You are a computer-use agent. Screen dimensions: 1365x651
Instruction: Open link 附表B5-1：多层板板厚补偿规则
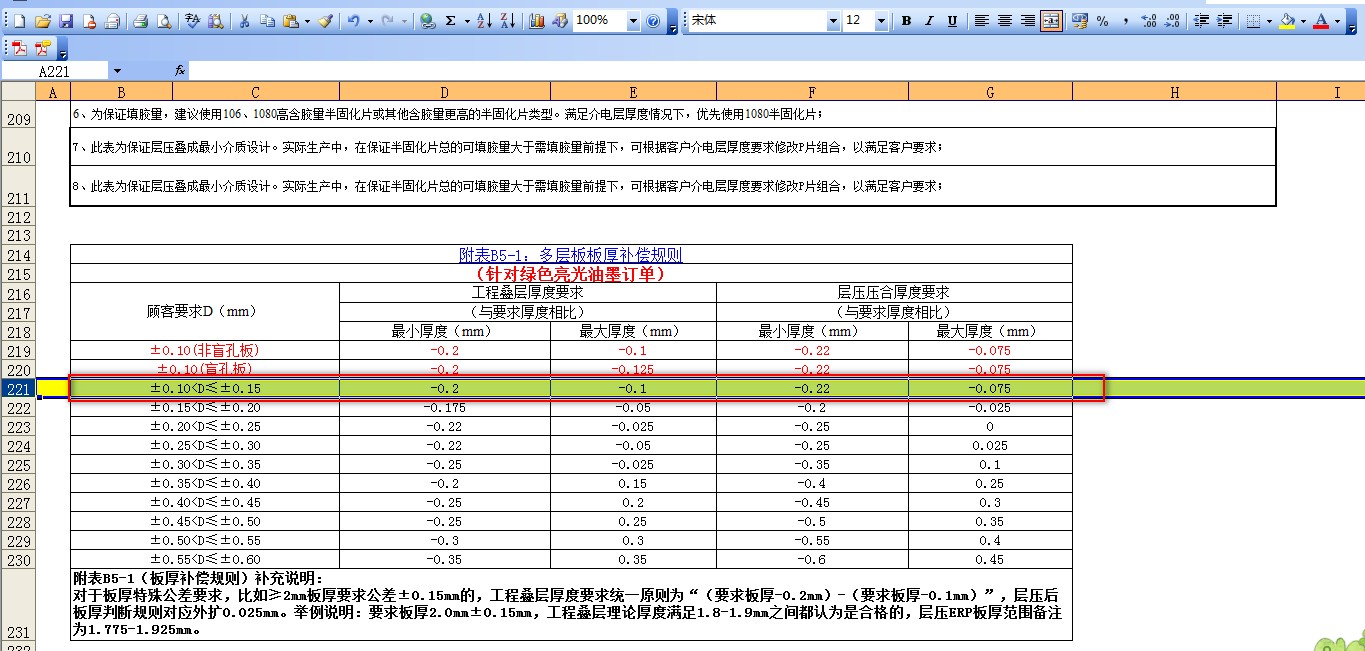point(570,255)
